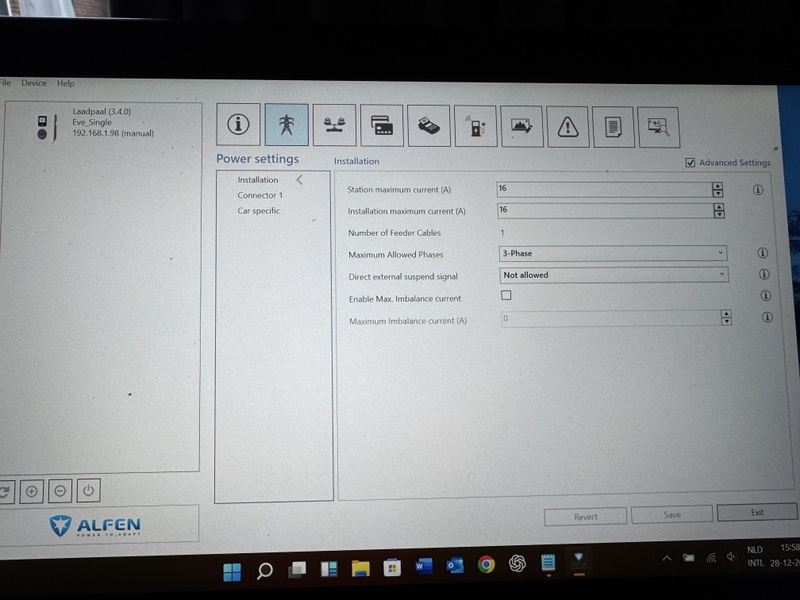This screenshot has height=600, width=800.
Task: Open the remote monitor diagnostics icon
Action: (x=659, y=124)
